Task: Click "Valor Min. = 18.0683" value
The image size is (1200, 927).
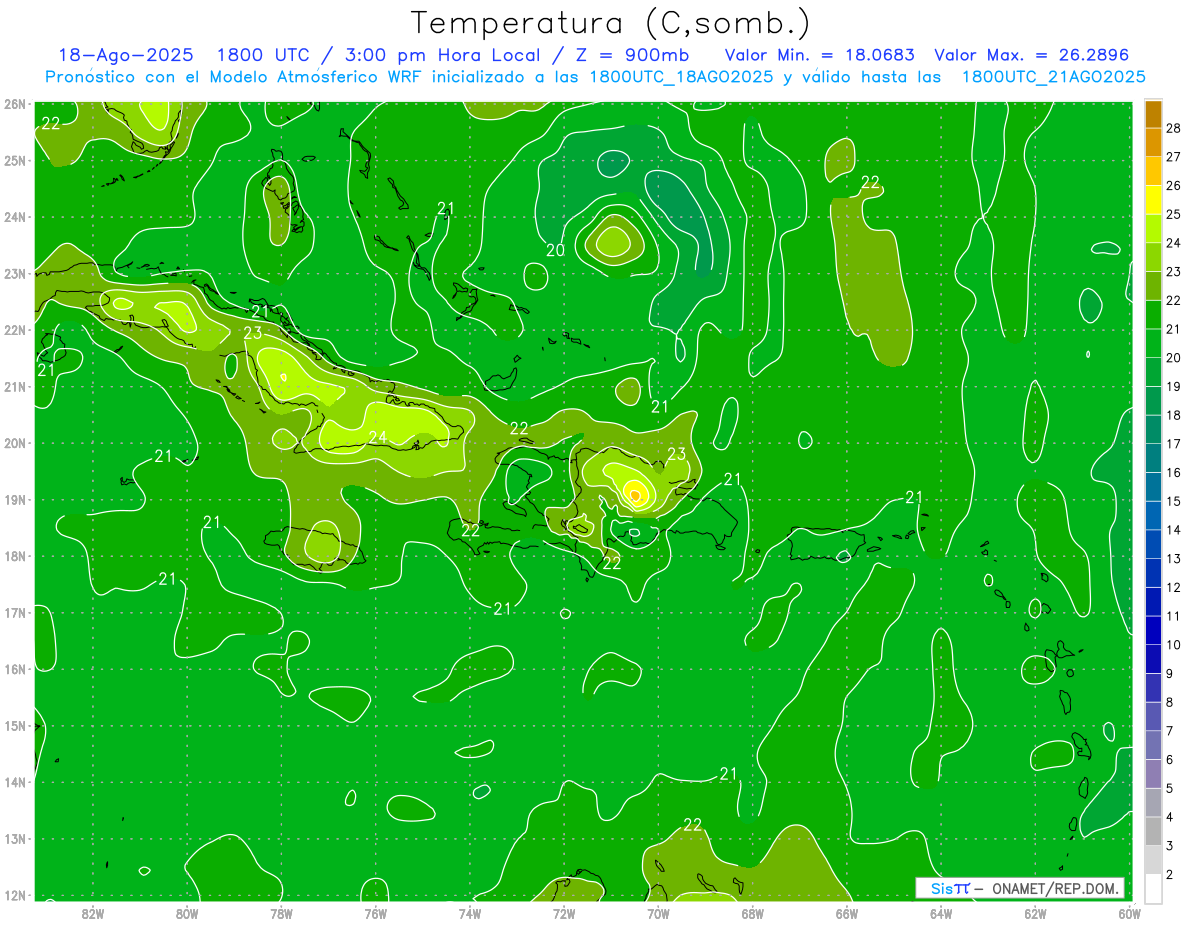Action: tap(820, 55)
